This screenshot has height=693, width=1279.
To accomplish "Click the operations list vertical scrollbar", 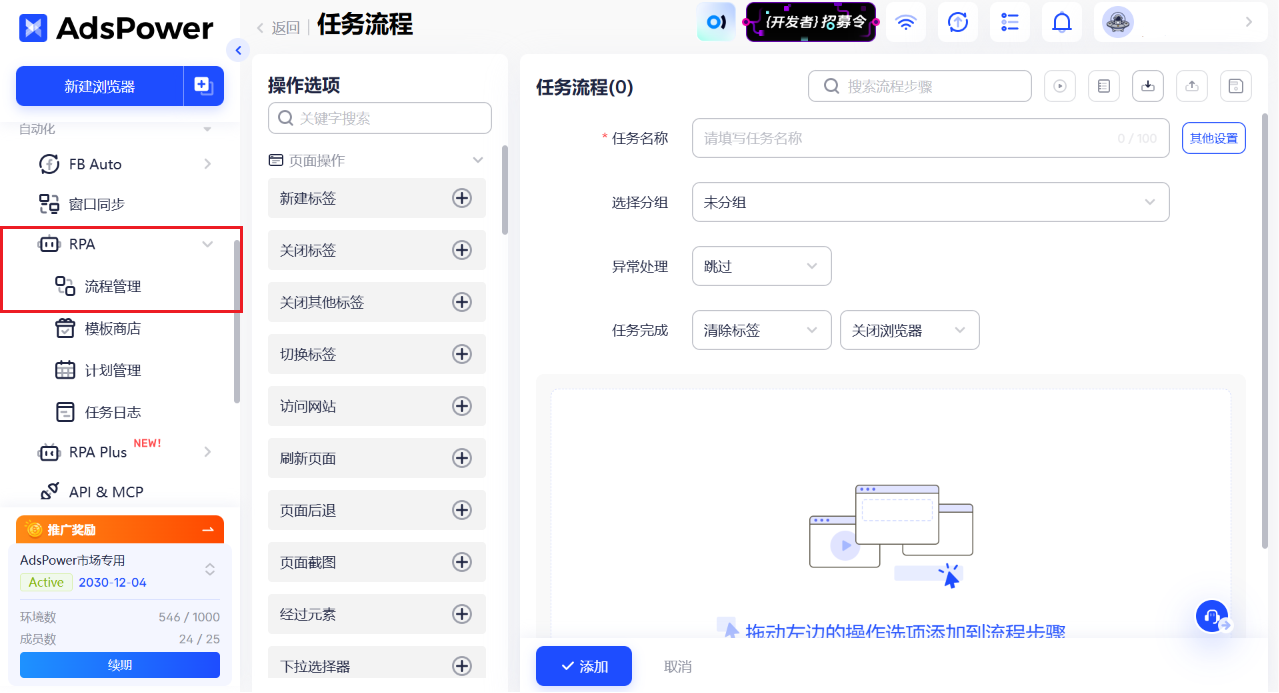I will pos(505,190).
